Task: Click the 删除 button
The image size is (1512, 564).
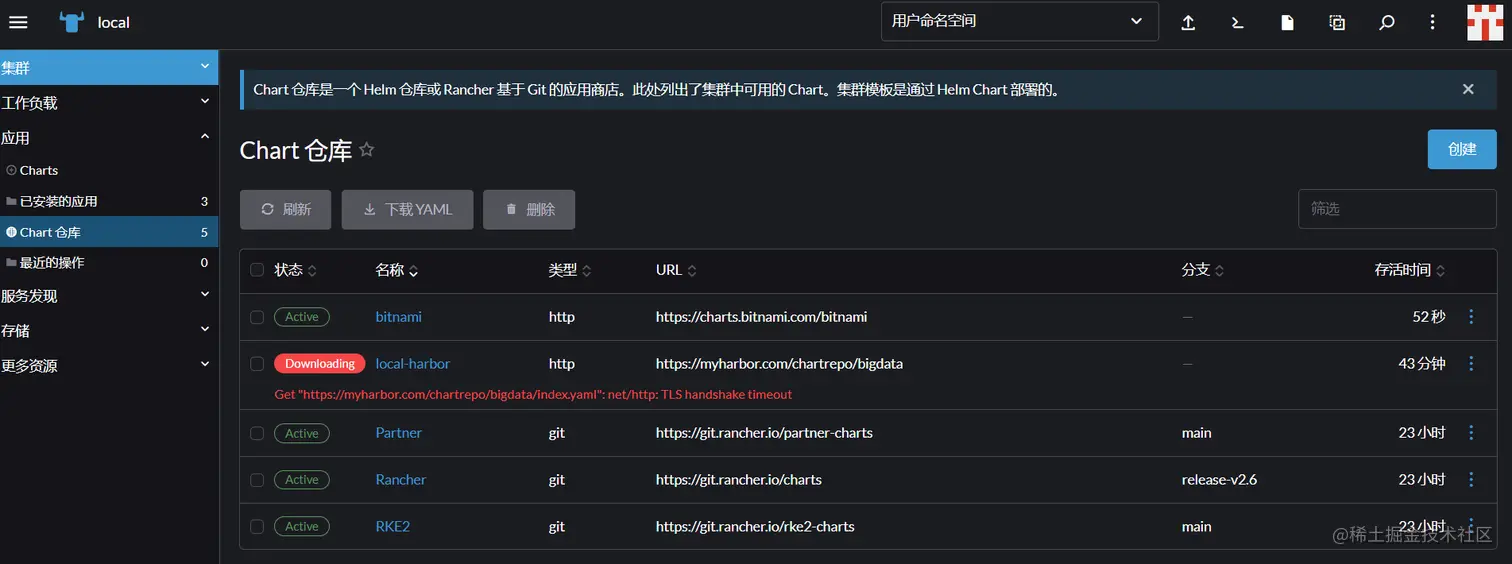Action: pos(529,209)
